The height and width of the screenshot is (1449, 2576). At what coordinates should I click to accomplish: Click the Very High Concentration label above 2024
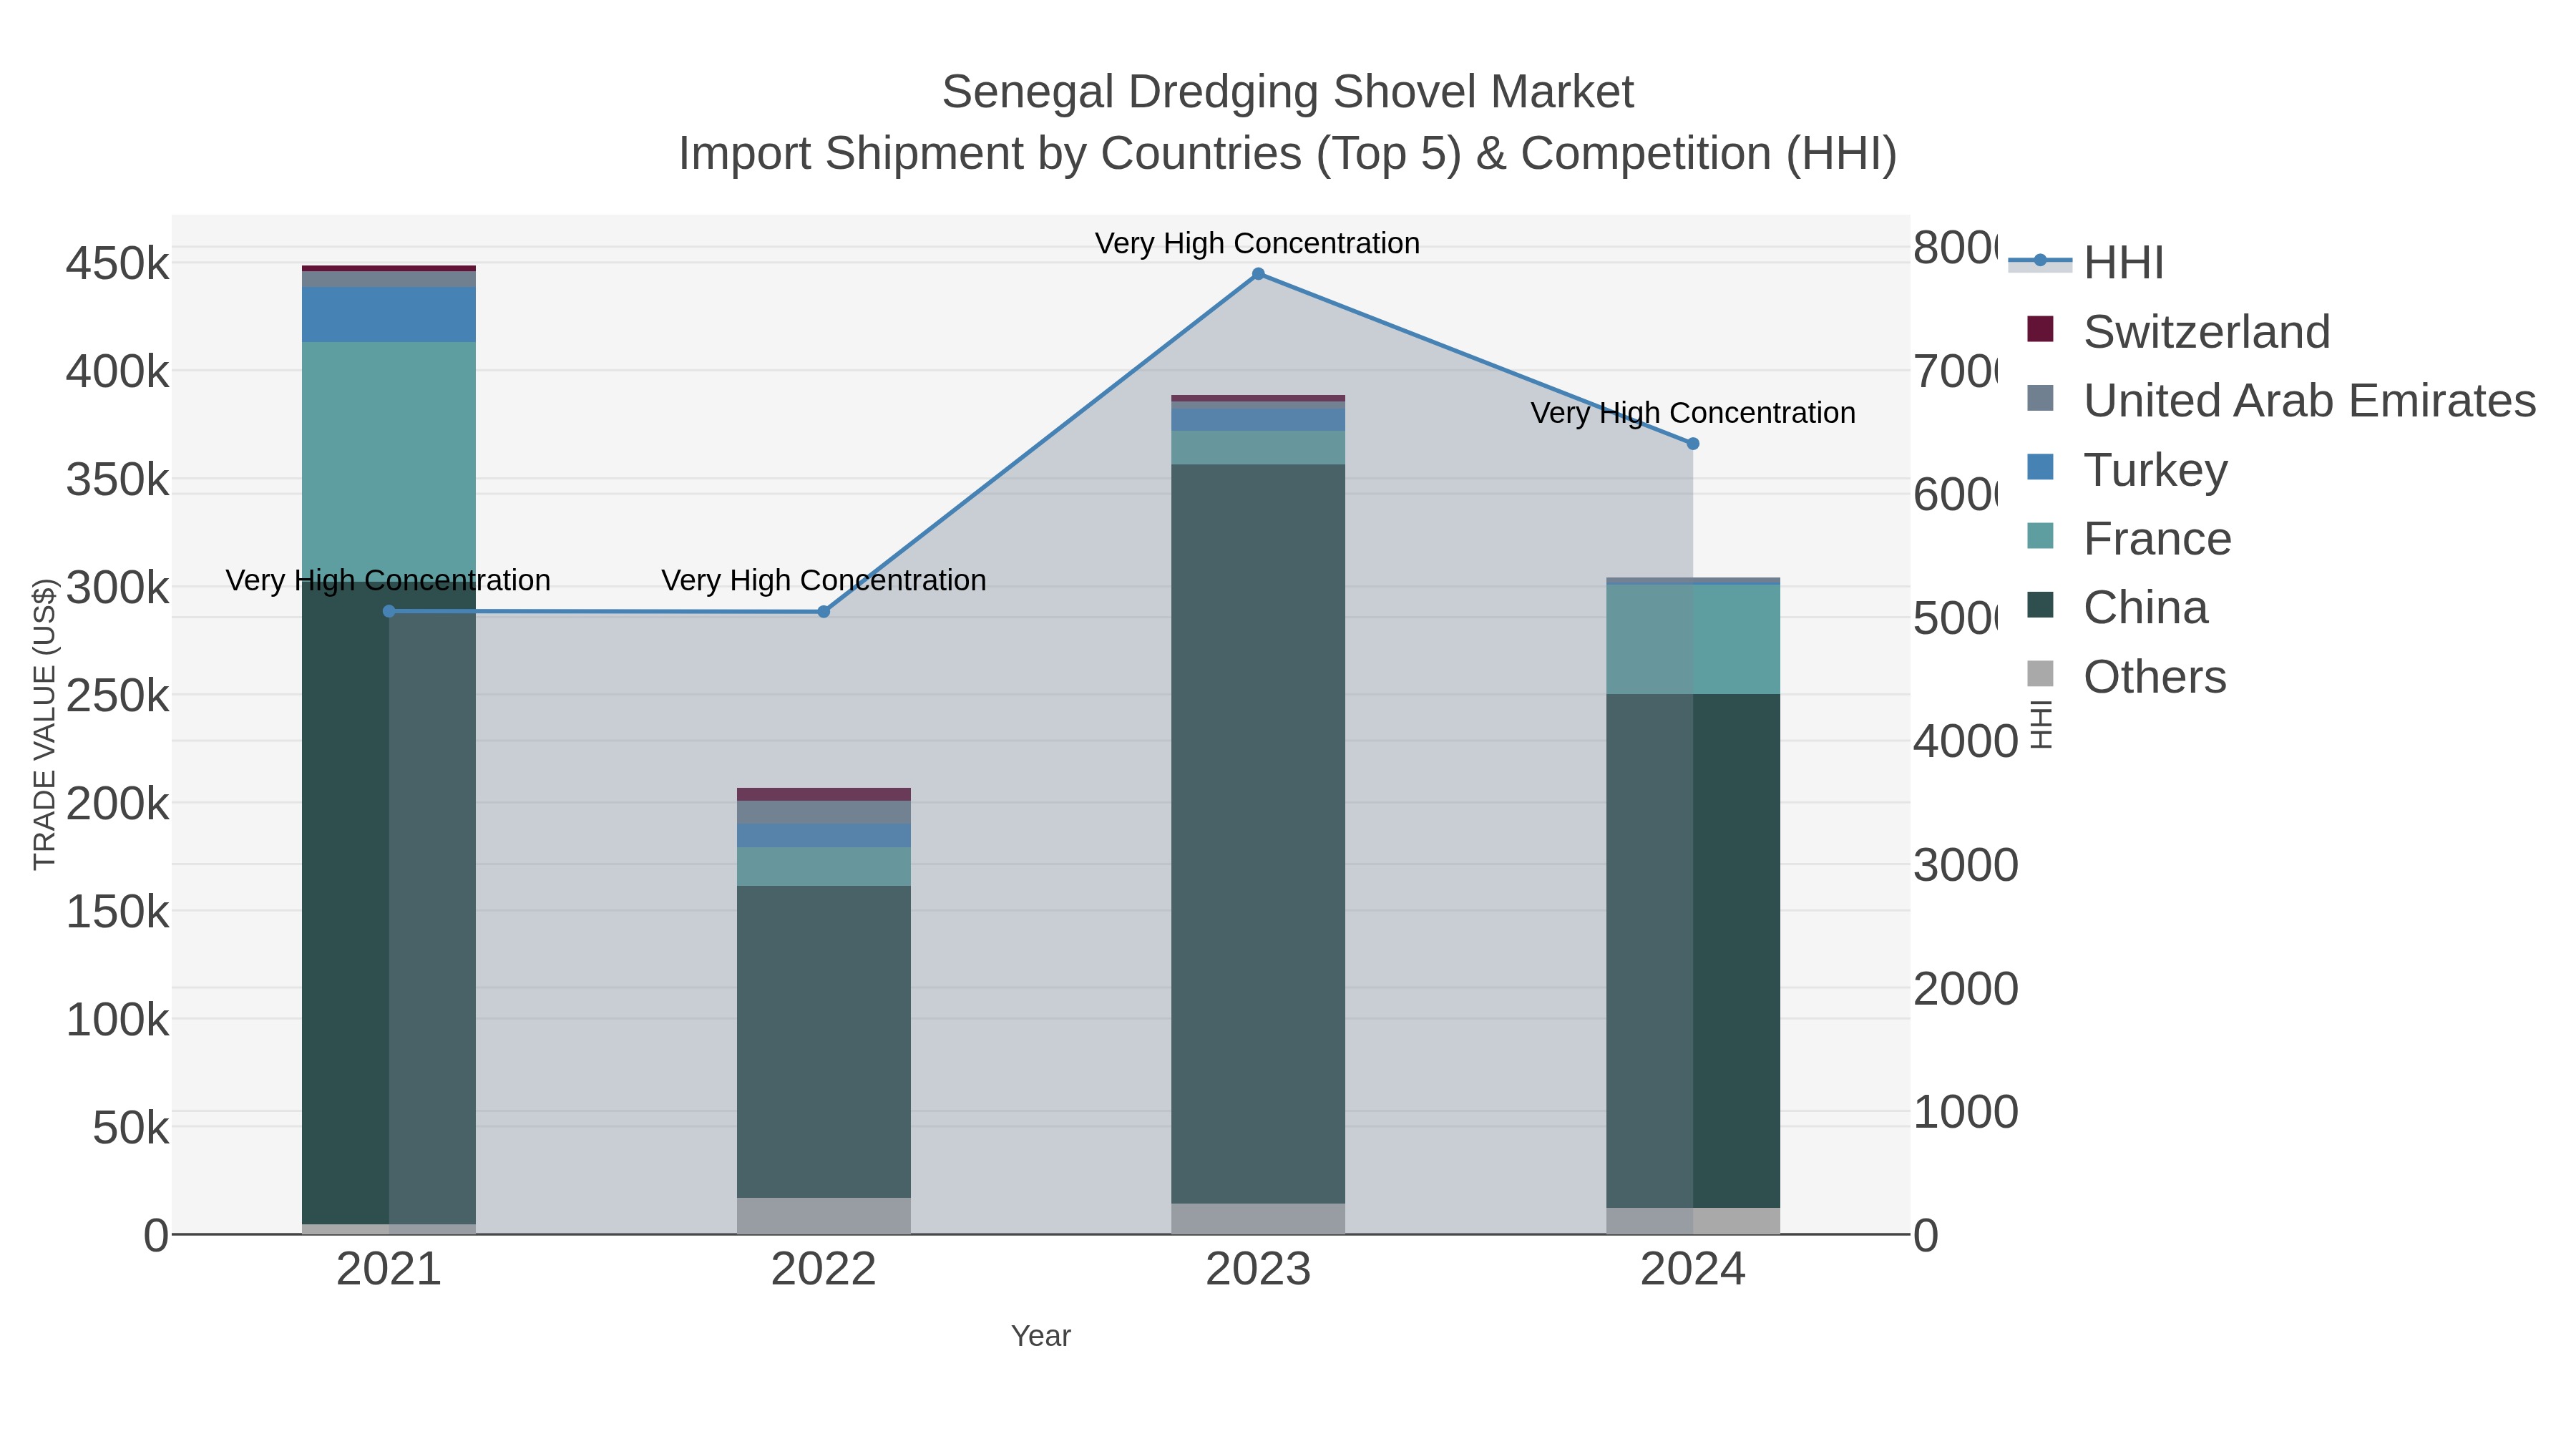[1693, 413]
